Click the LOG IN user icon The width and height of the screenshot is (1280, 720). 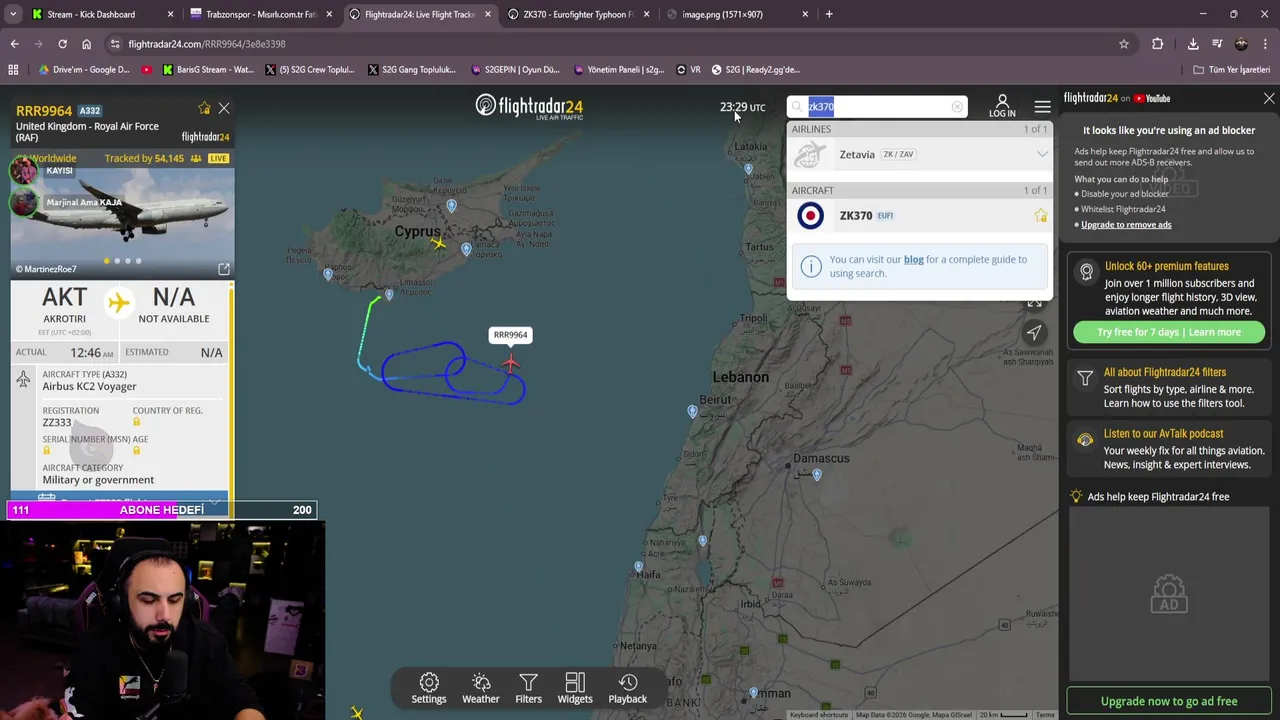[x=1002, y=106]
